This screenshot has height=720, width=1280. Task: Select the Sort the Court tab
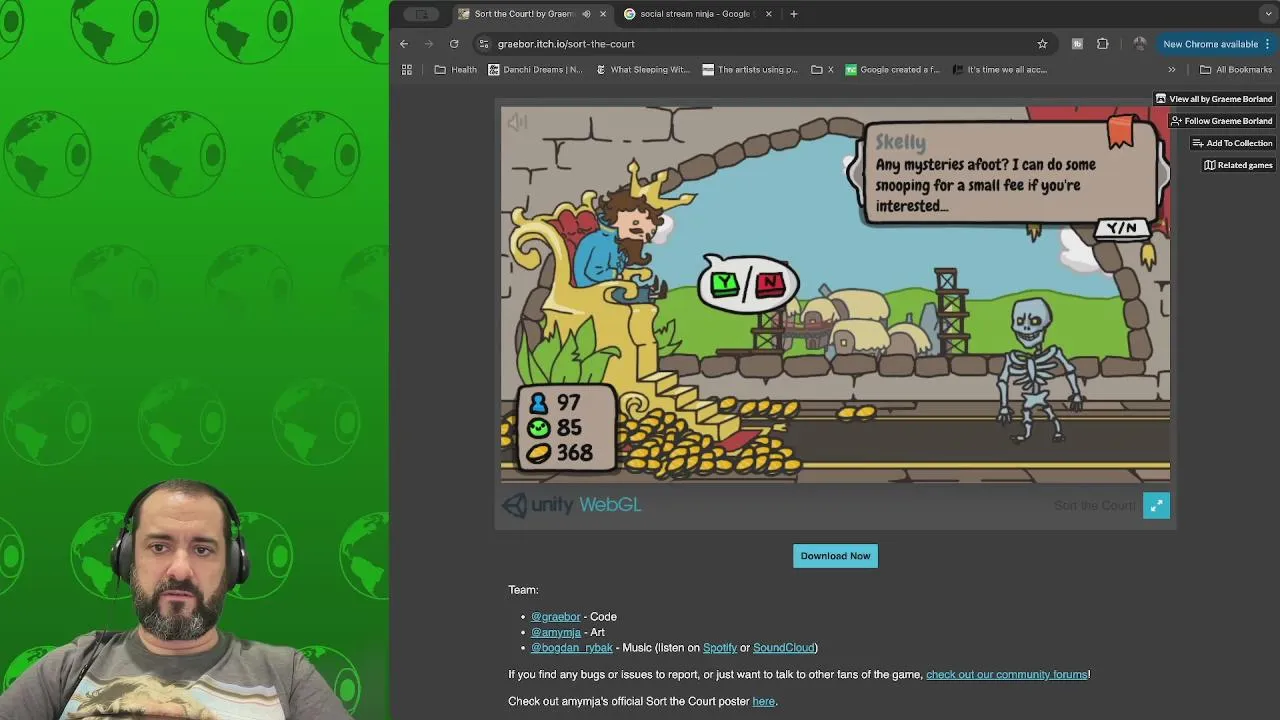[x=533, y=14]
